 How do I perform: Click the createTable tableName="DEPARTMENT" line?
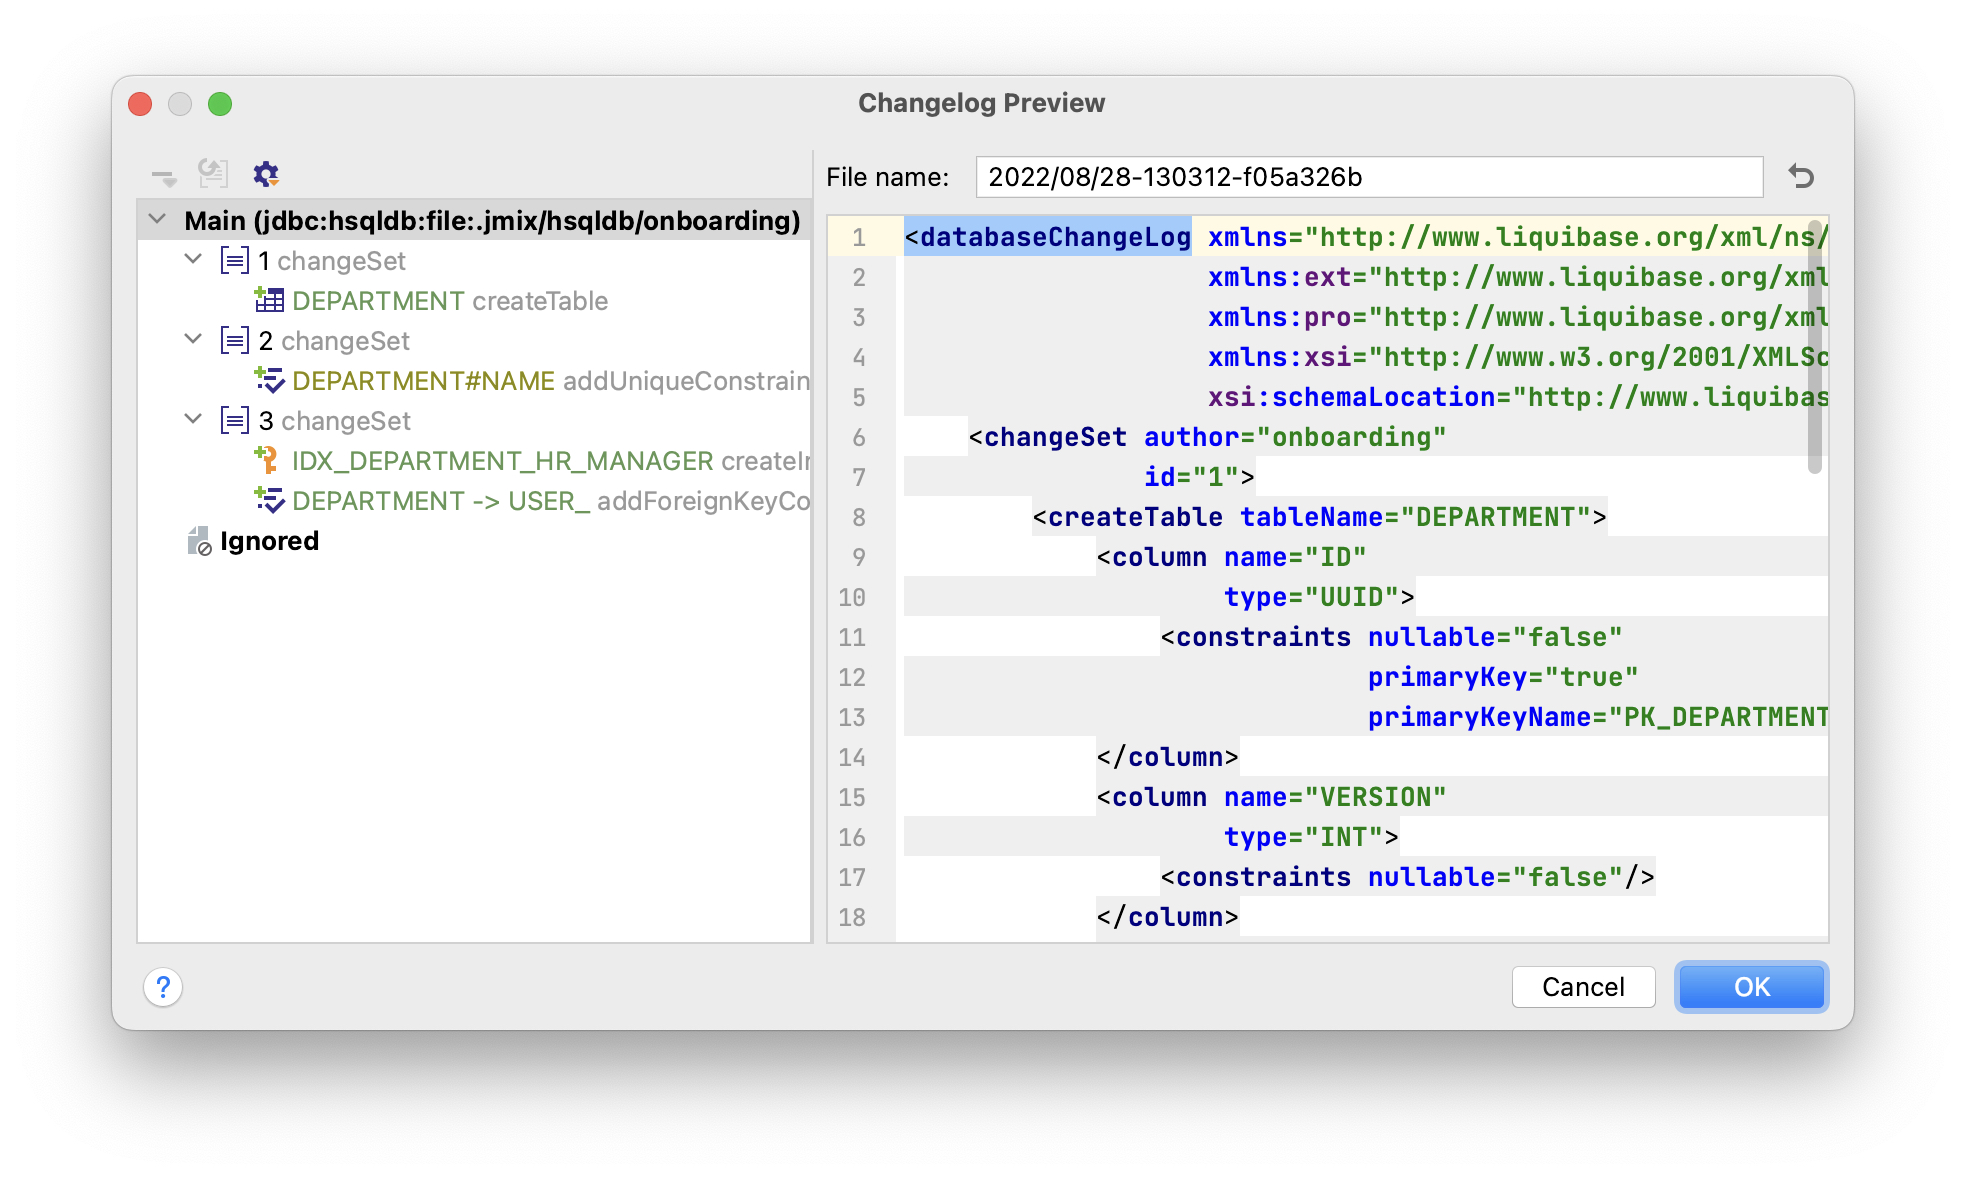click(1319, 517)
